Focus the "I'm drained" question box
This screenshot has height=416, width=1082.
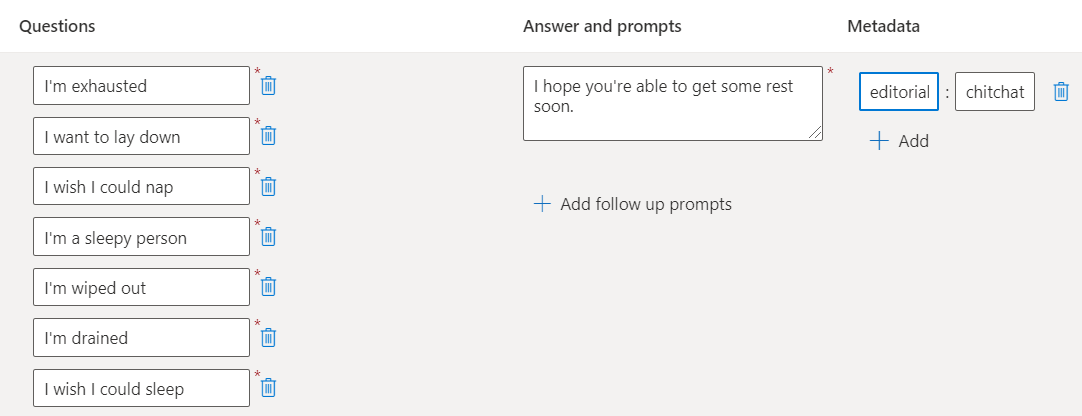tap(141, 337)
